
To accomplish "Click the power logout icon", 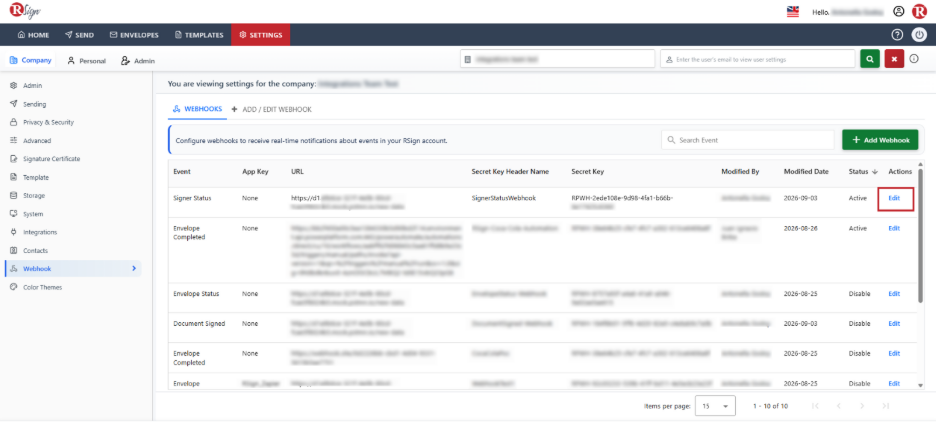I will (919, 35).
